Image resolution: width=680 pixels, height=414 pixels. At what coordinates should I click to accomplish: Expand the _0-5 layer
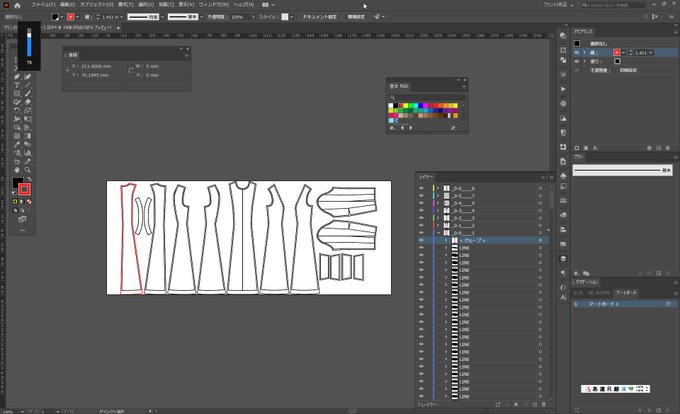tap(438, 196)
